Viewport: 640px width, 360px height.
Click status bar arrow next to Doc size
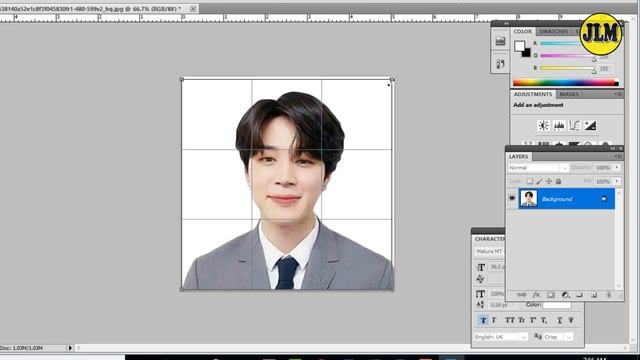point(70,348)
